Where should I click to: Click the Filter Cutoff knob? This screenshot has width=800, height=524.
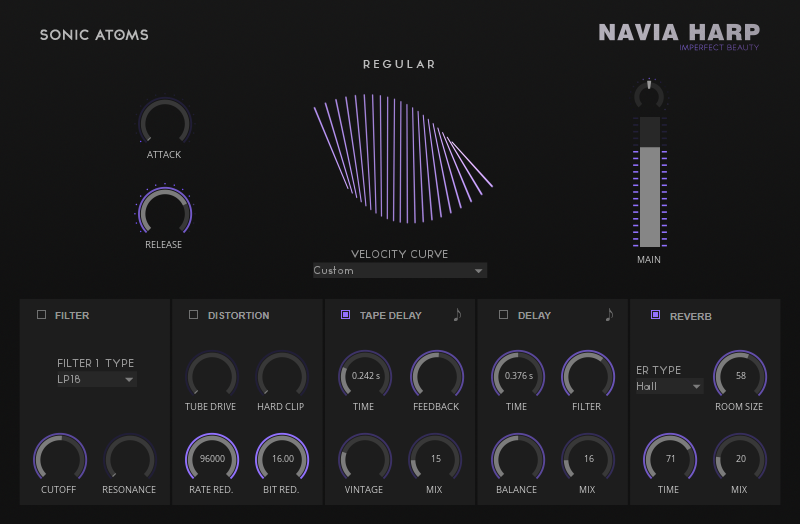click(x=60, y=458)
